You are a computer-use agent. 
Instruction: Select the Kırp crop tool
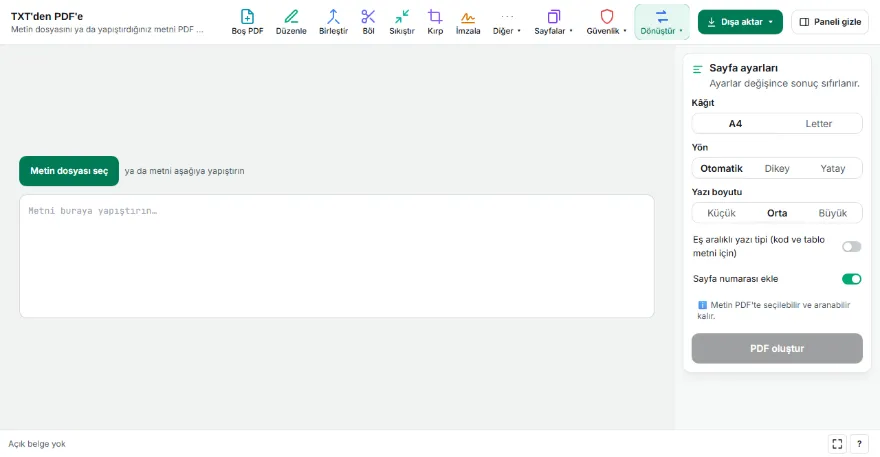pyautogui.click(x=435, y=22)
